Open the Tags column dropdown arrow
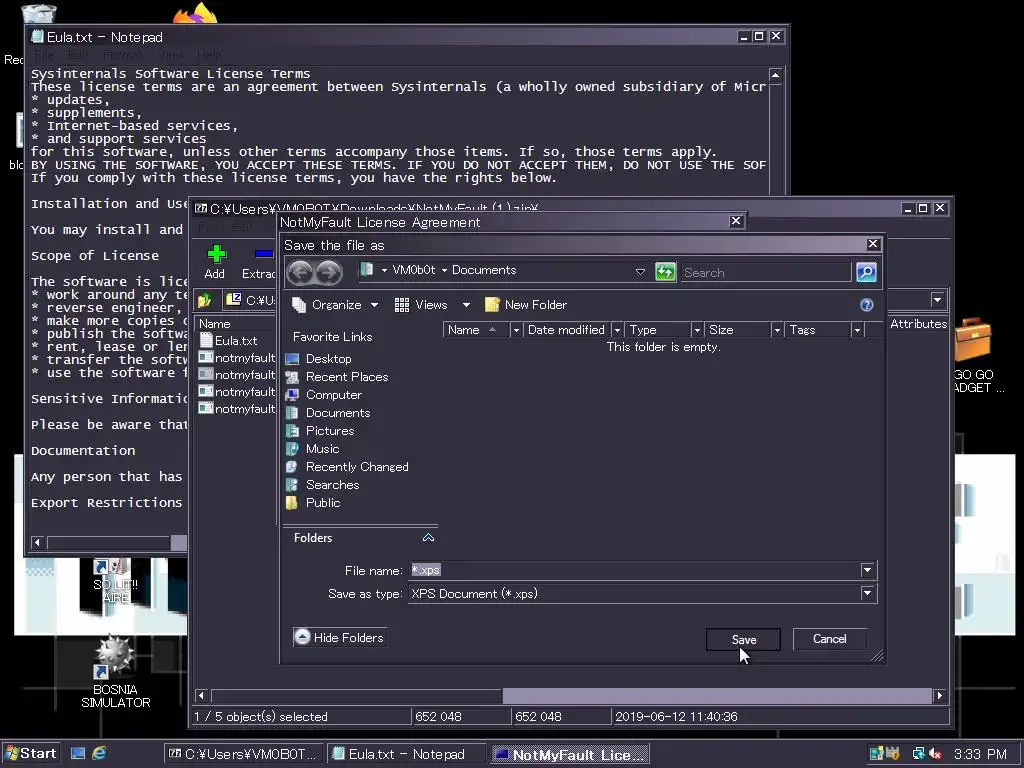Image resolution: width=1024 pixels, height=768 pixels. pyautogui.click(x=857, y=330)
